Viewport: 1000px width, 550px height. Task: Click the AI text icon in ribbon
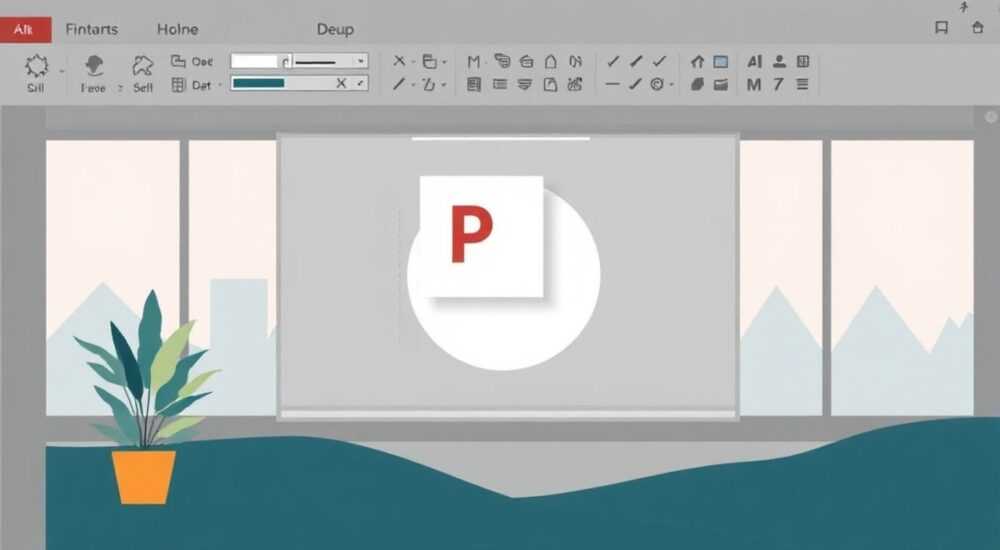[754, 61]
